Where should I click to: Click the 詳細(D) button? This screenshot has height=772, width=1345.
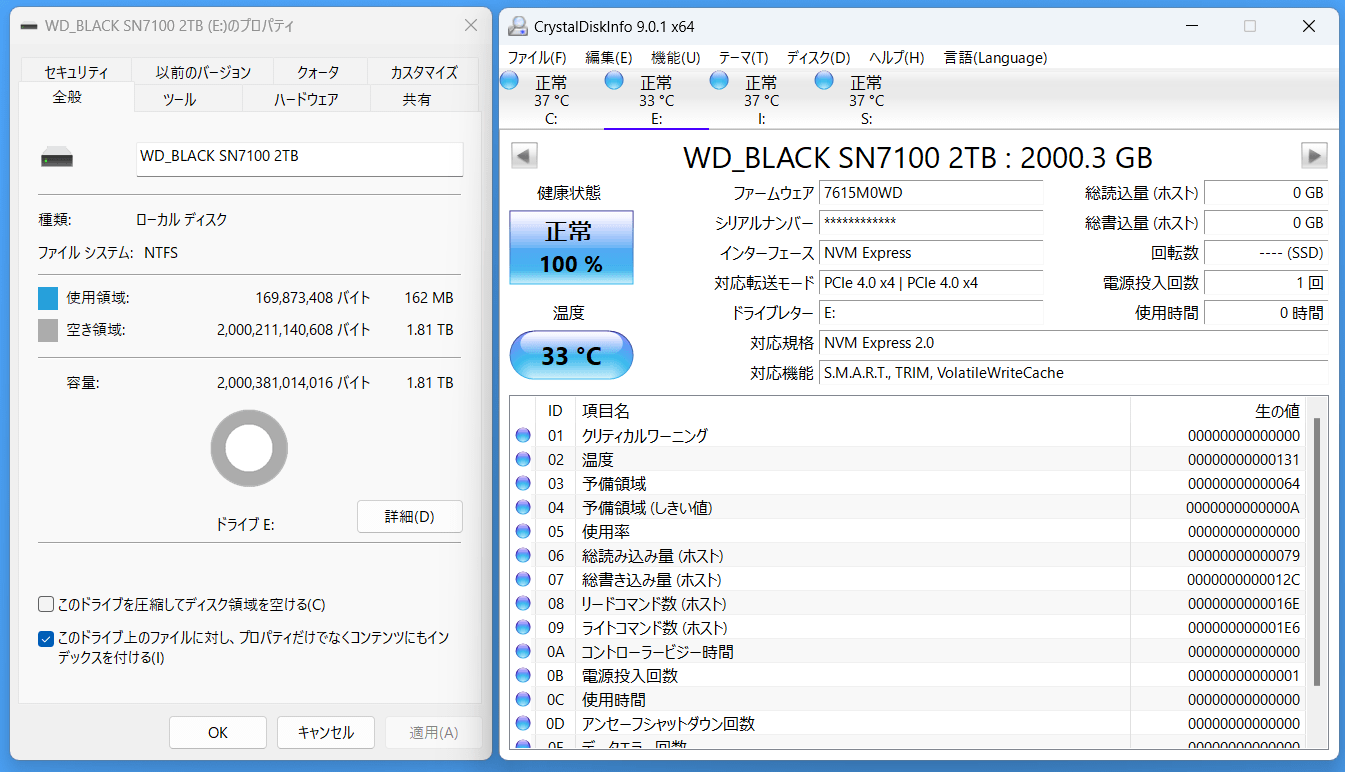[410, 517]
